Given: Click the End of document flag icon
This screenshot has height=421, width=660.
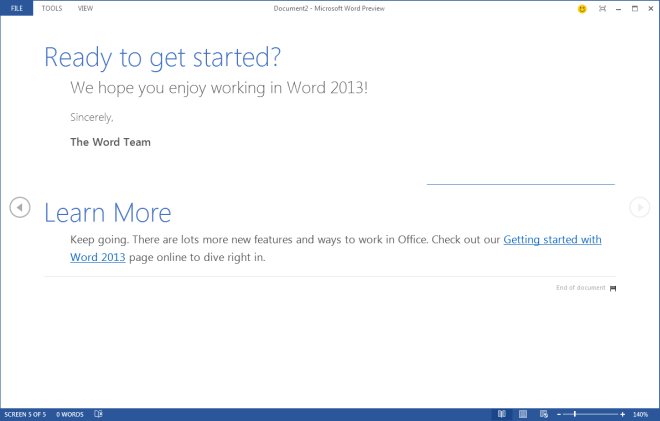Looking at the screenshot, I should pos(613,288).
